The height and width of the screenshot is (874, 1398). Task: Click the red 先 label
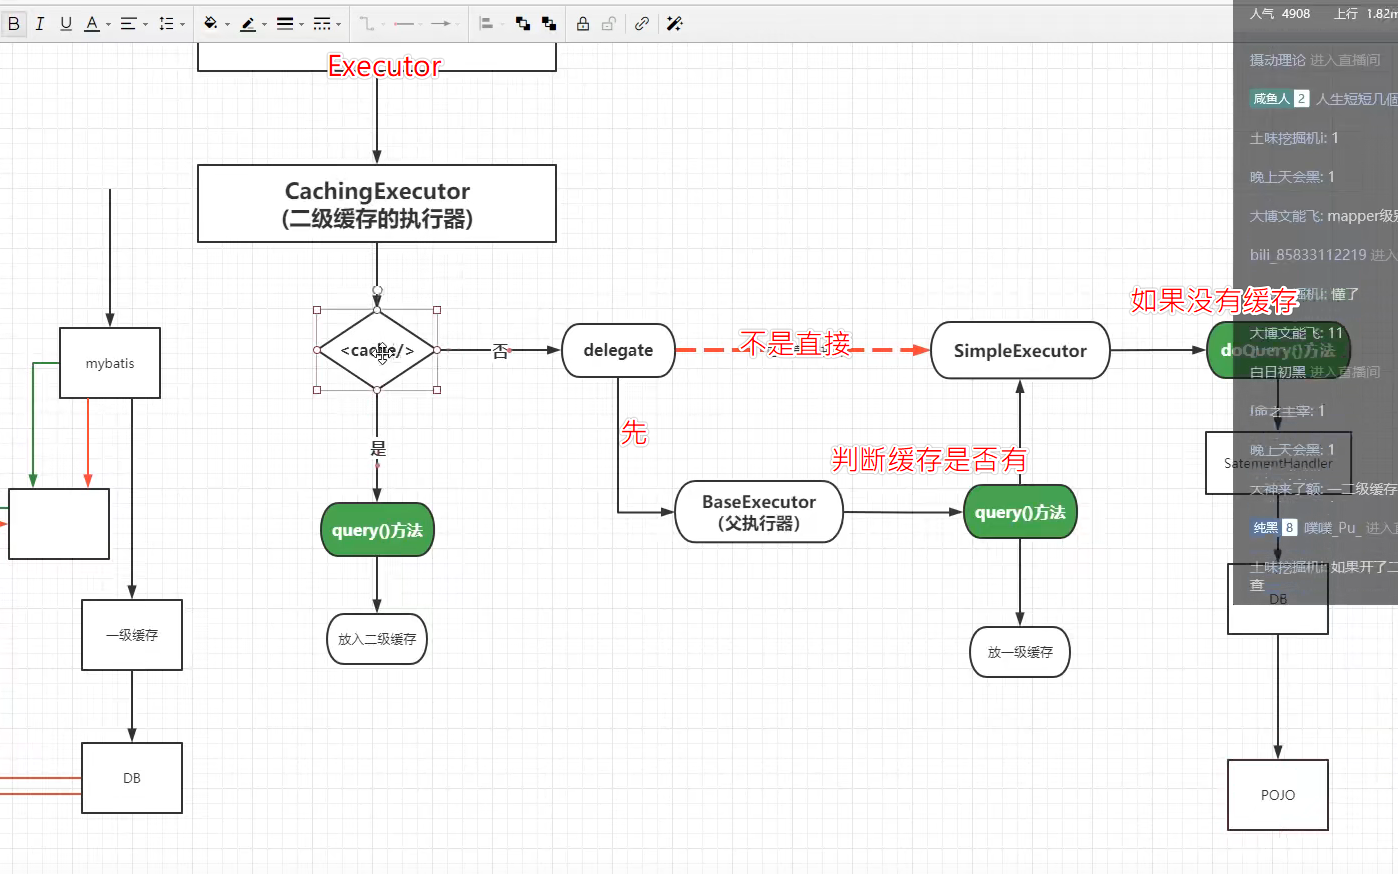634,432
